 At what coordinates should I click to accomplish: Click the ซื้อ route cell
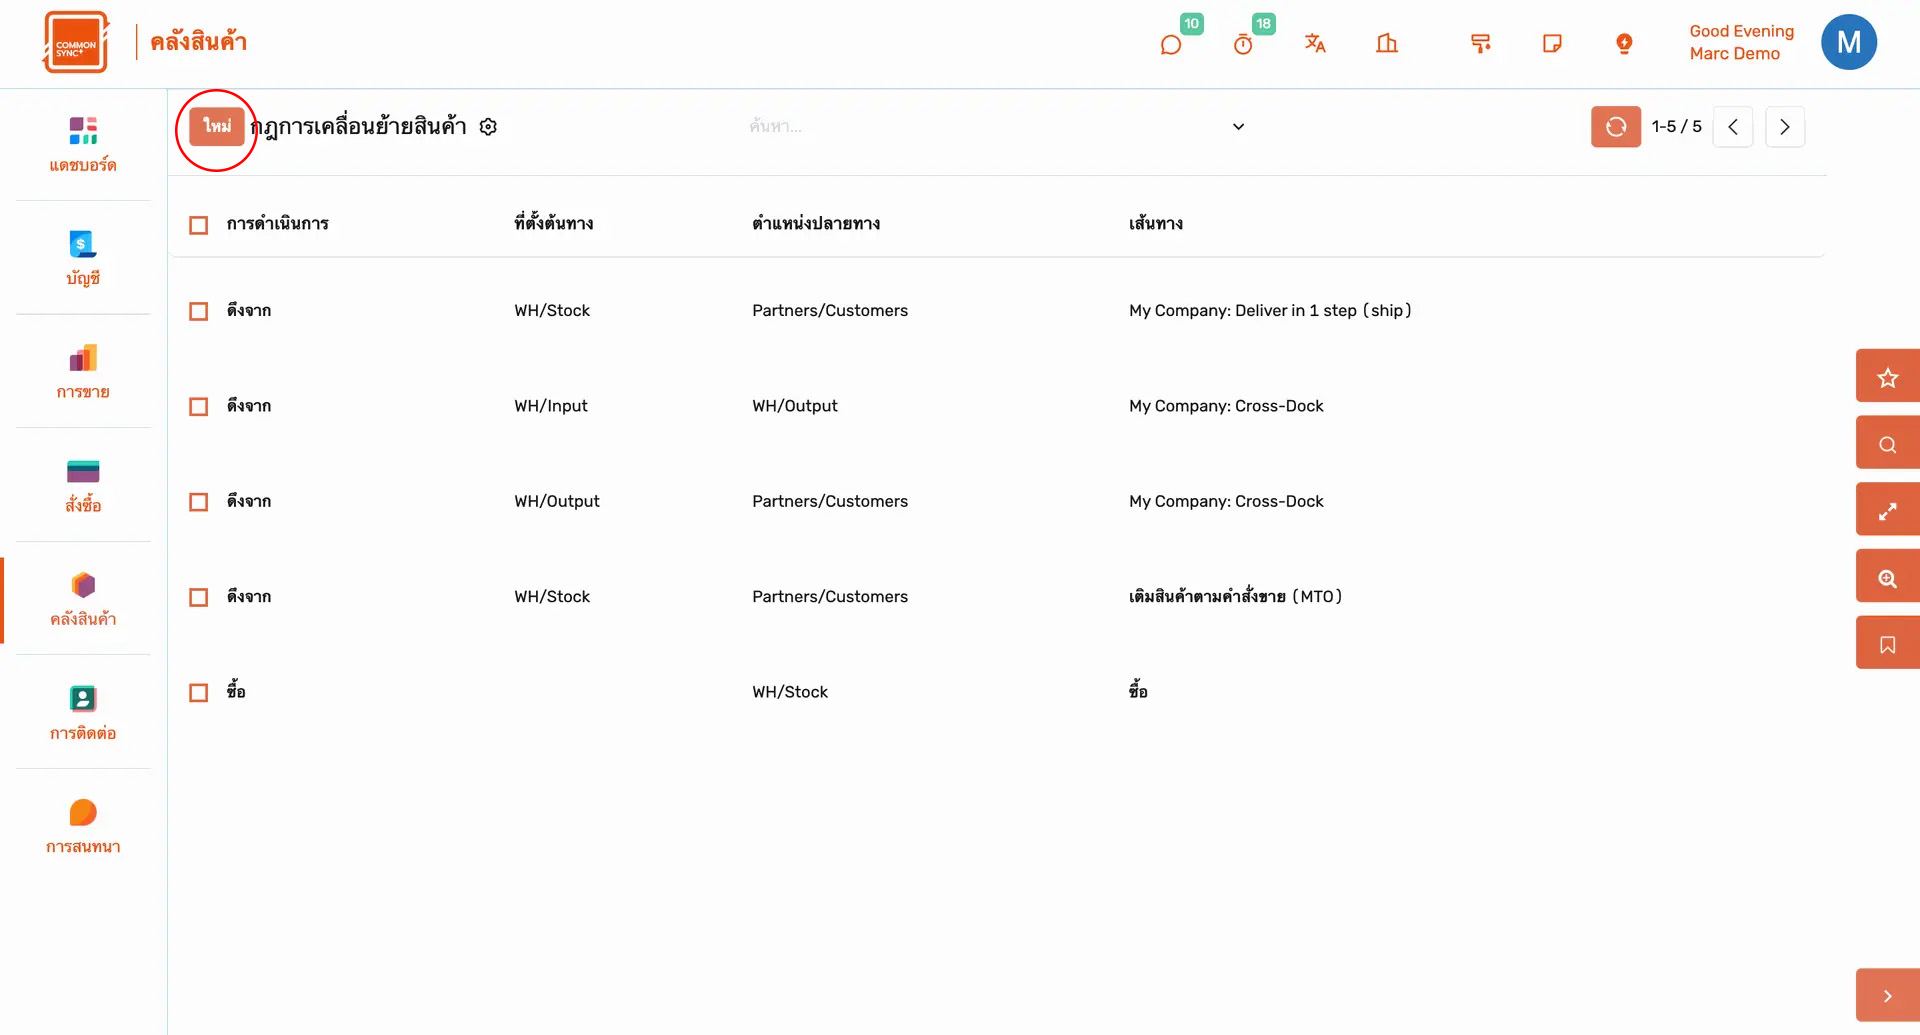tap(1138, 691)
